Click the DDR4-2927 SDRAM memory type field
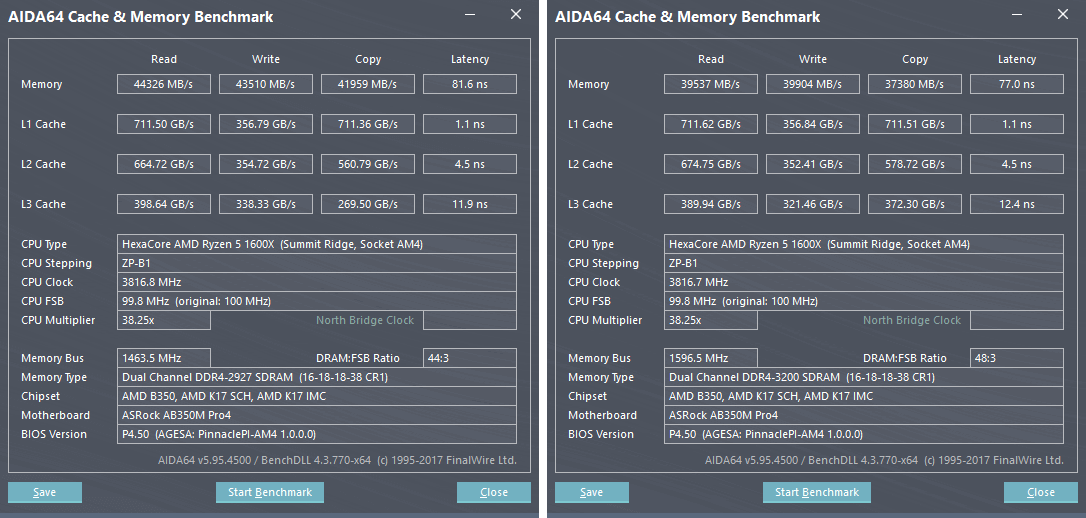This screenshot has width=1086, height=518. pyautogui.click(x=318, y=377)
